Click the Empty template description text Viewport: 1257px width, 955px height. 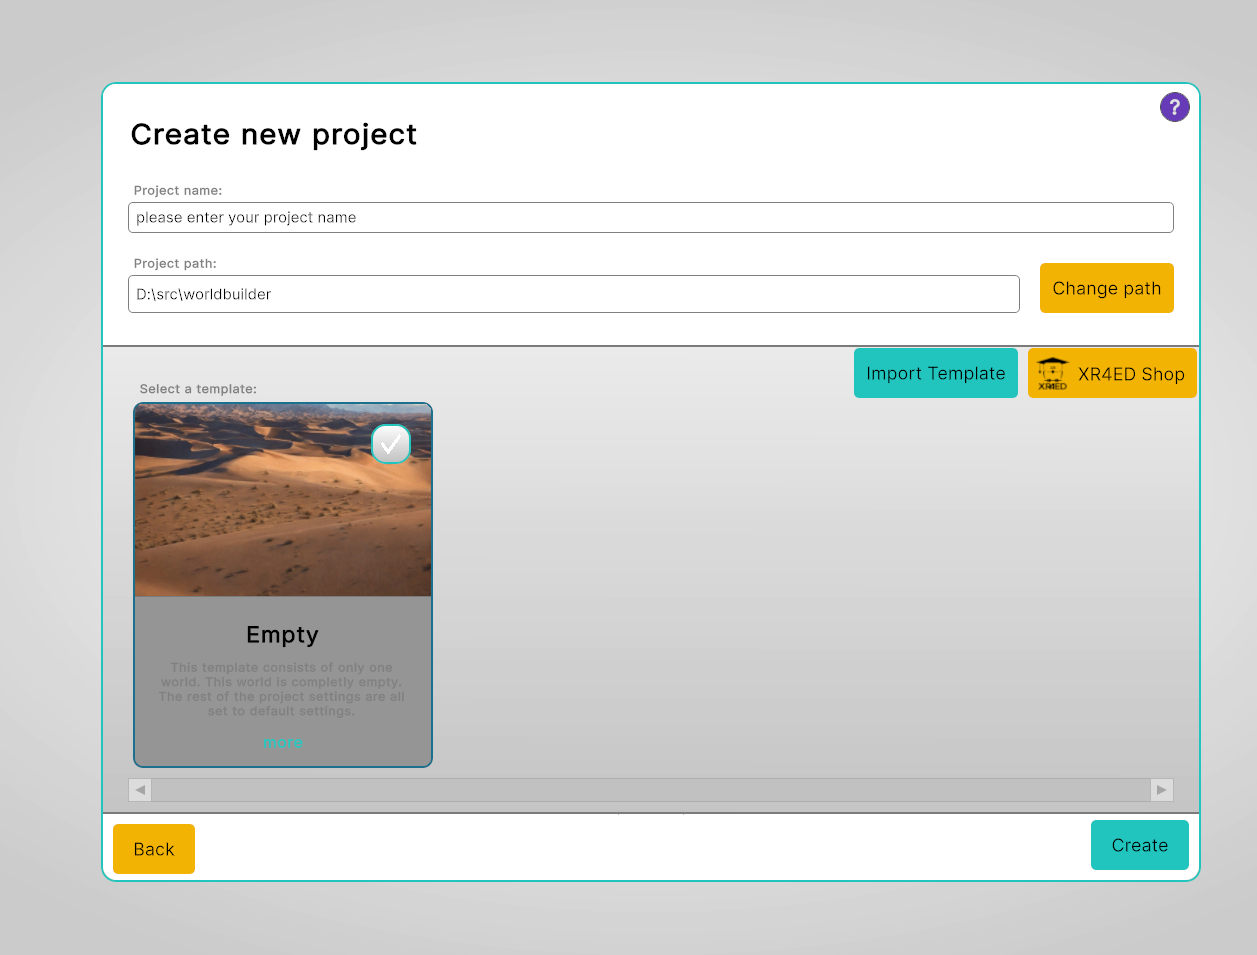(282, 689)
